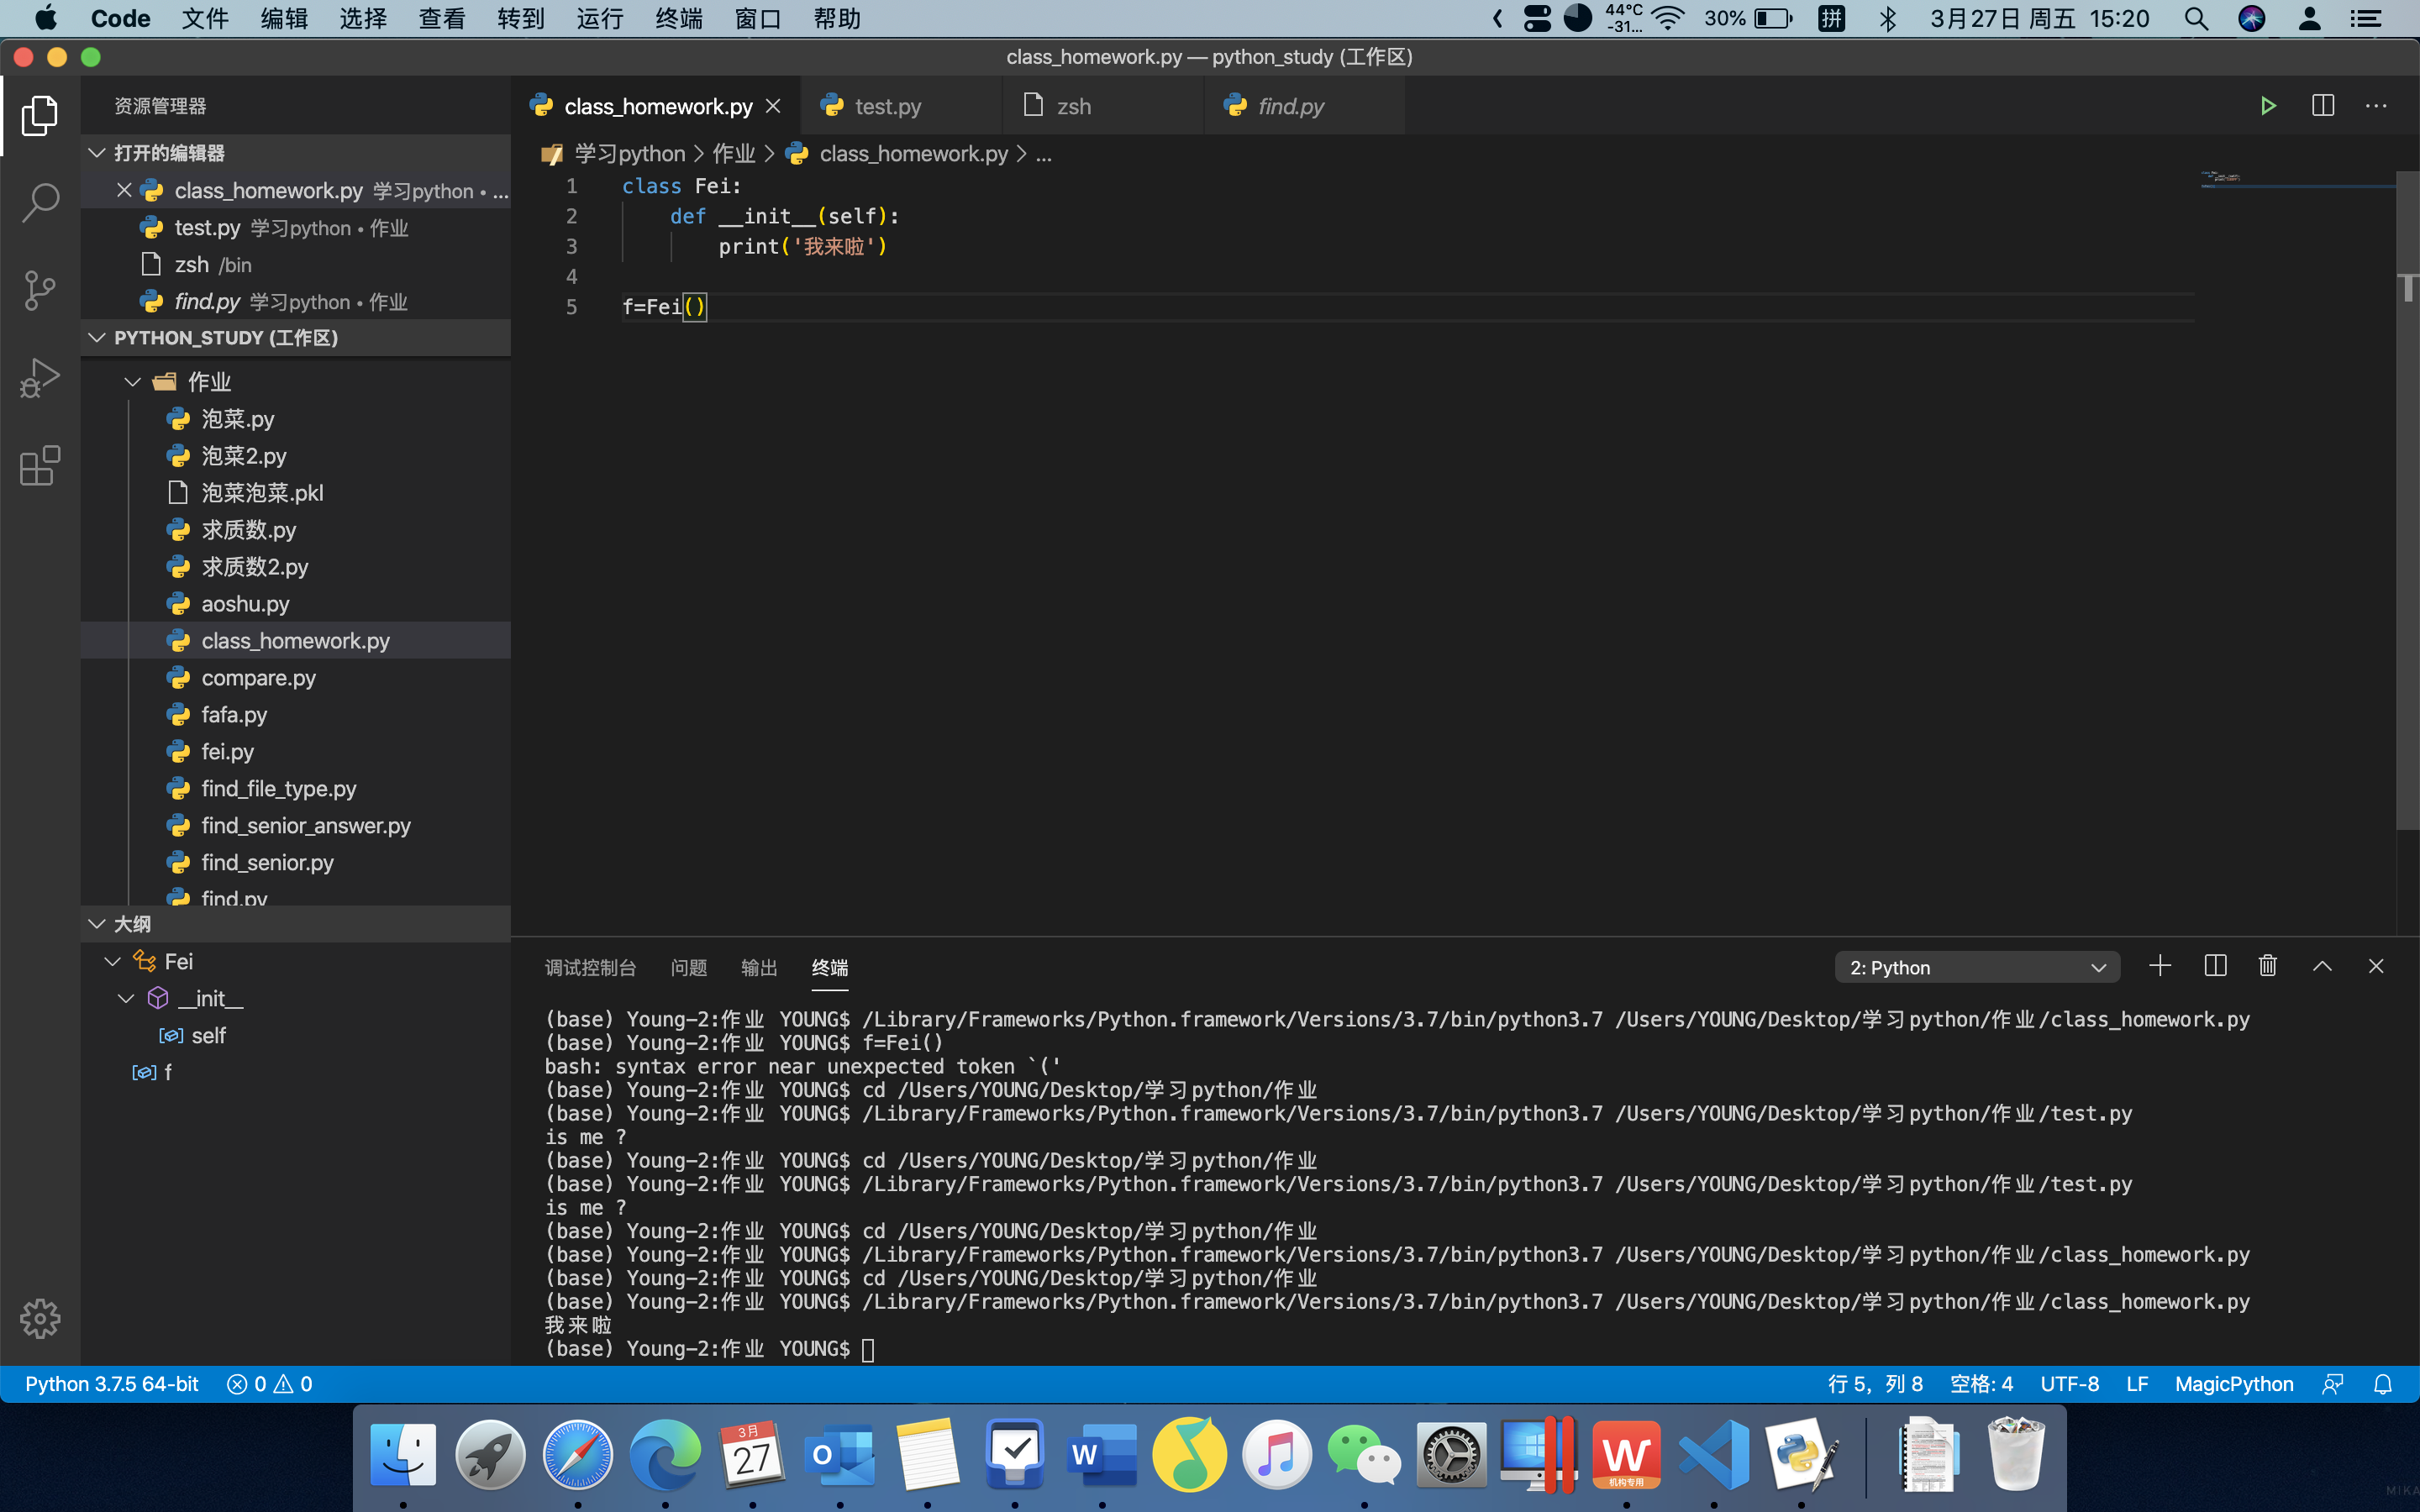
Task: Run Python file with play button
Action: [x=2268, y=106]
